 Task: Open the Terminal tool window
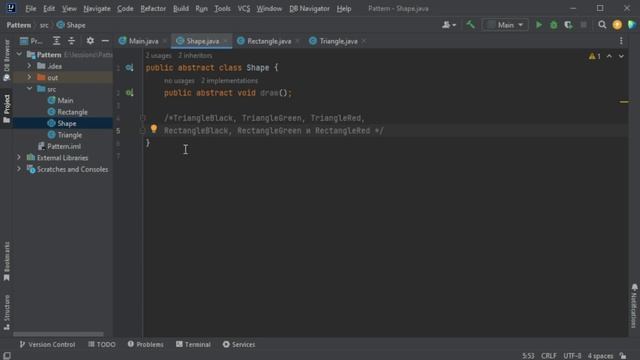[193, 344]
